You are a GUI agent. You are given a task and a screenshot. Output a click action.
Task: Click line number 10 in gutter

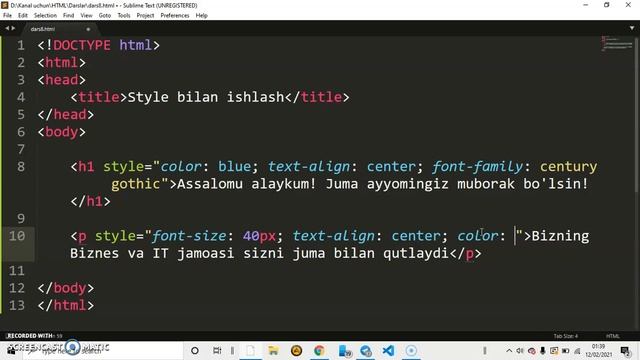[x=17, y=236]
